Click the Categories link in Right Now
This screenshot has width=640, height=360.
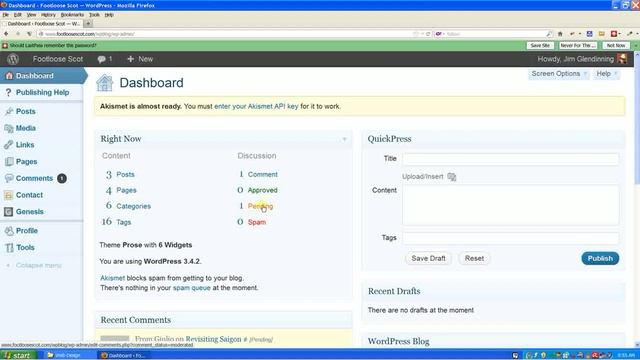pyautogui.click(x=133, y=206)
